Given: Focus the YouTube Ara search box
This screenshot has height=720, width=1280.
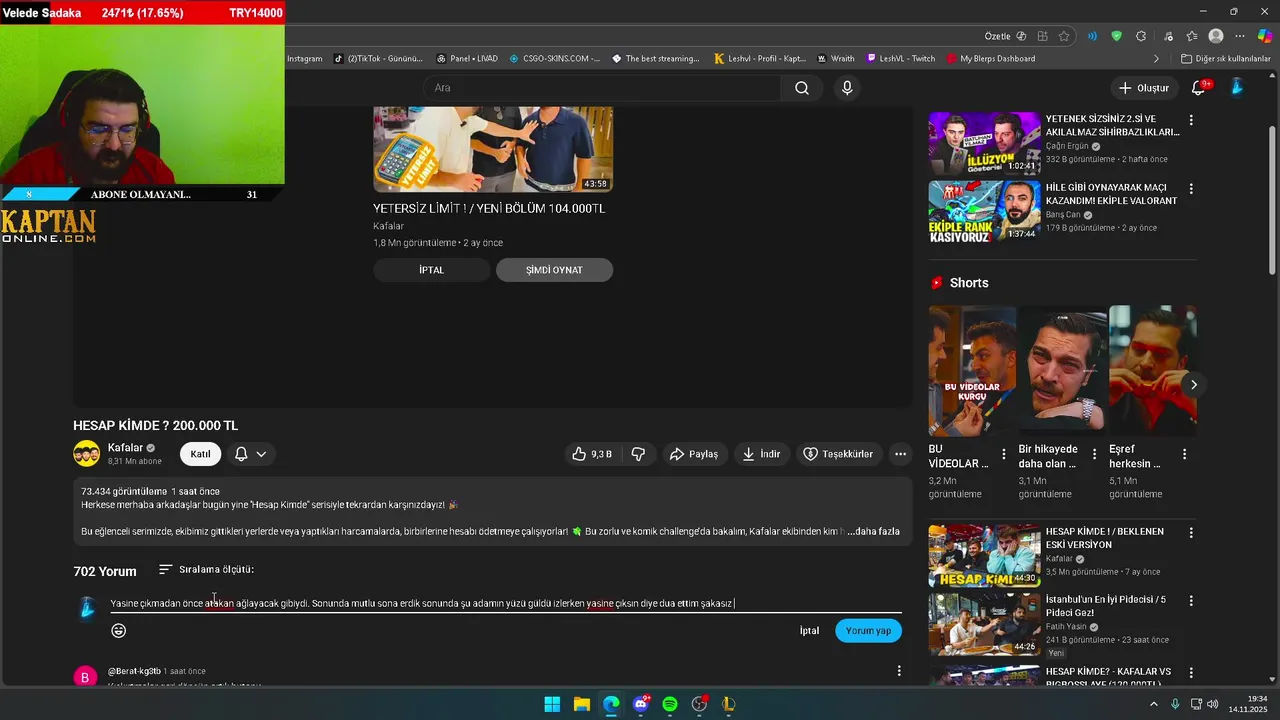Looking at the screenshot, I should [602, 88].
